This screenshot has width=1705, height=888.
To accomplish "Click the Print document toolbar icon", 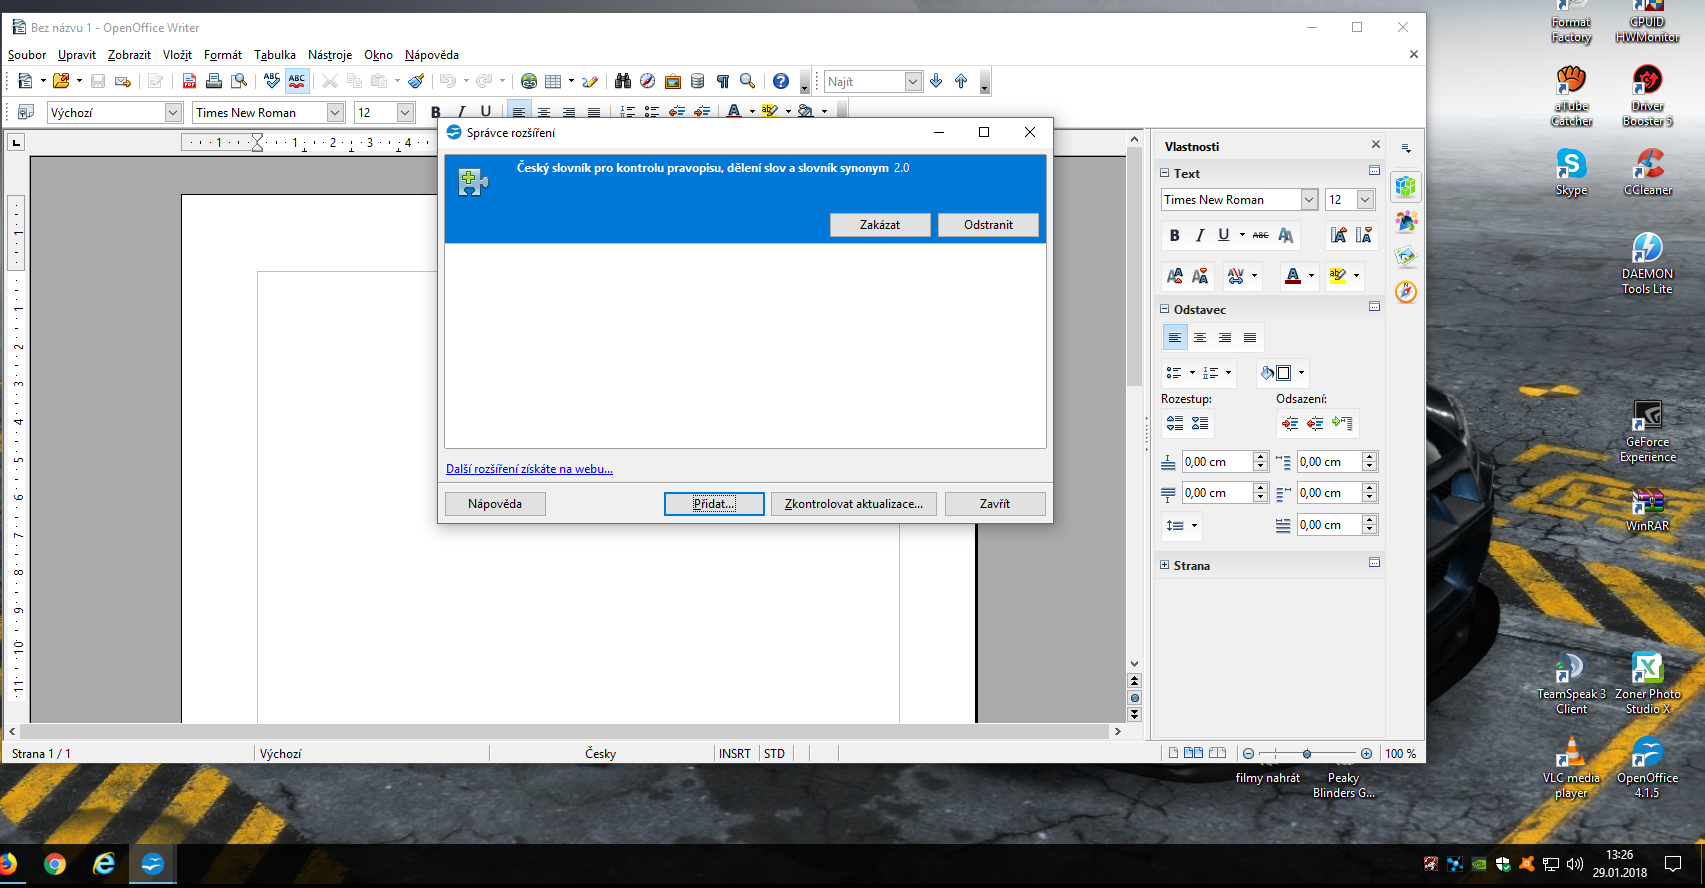I will (x=213, y=82).
